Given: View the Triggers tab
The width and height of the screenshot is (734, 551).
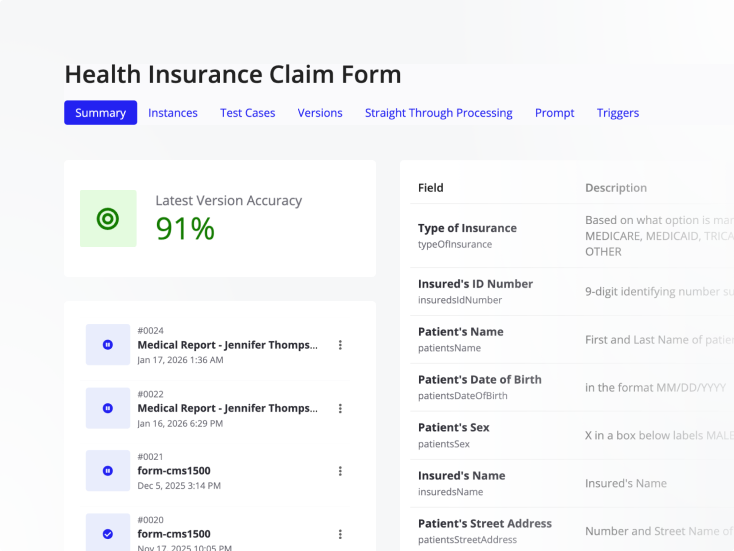Looking at the screenshot, I should tap(618, 113).
